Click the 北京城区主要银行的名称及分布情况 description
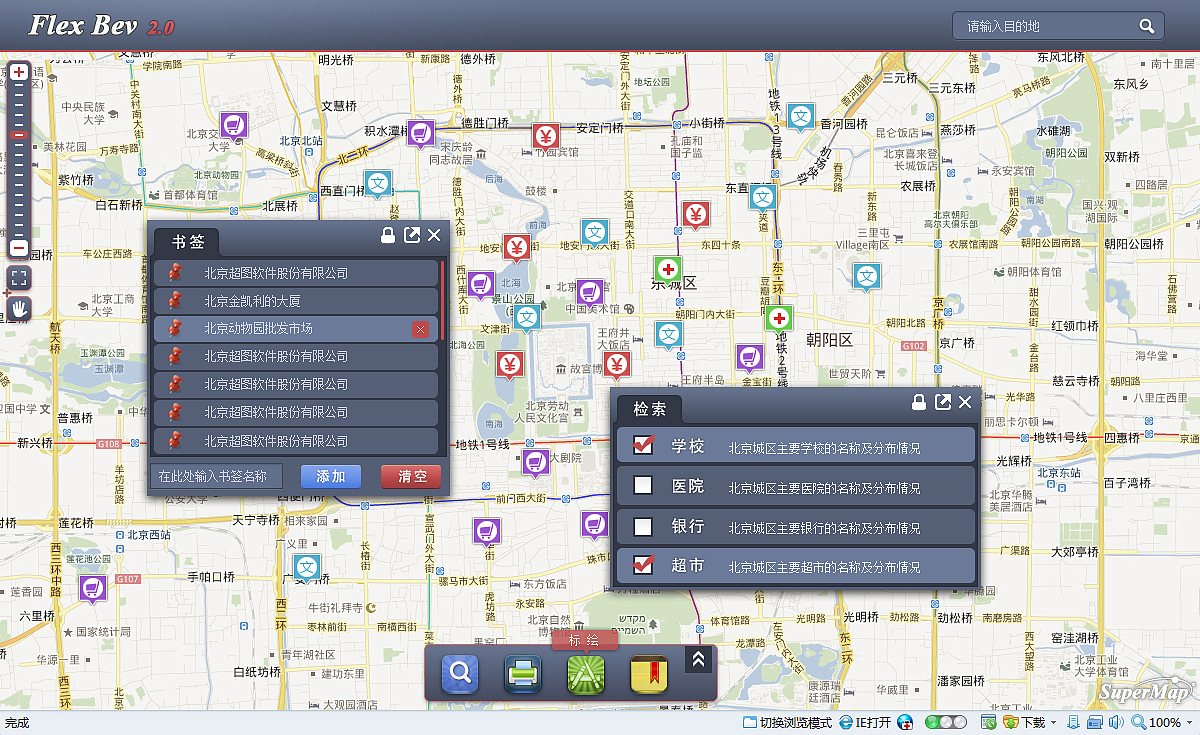The width and height of the screenshot is (1200, 735). 824,528
